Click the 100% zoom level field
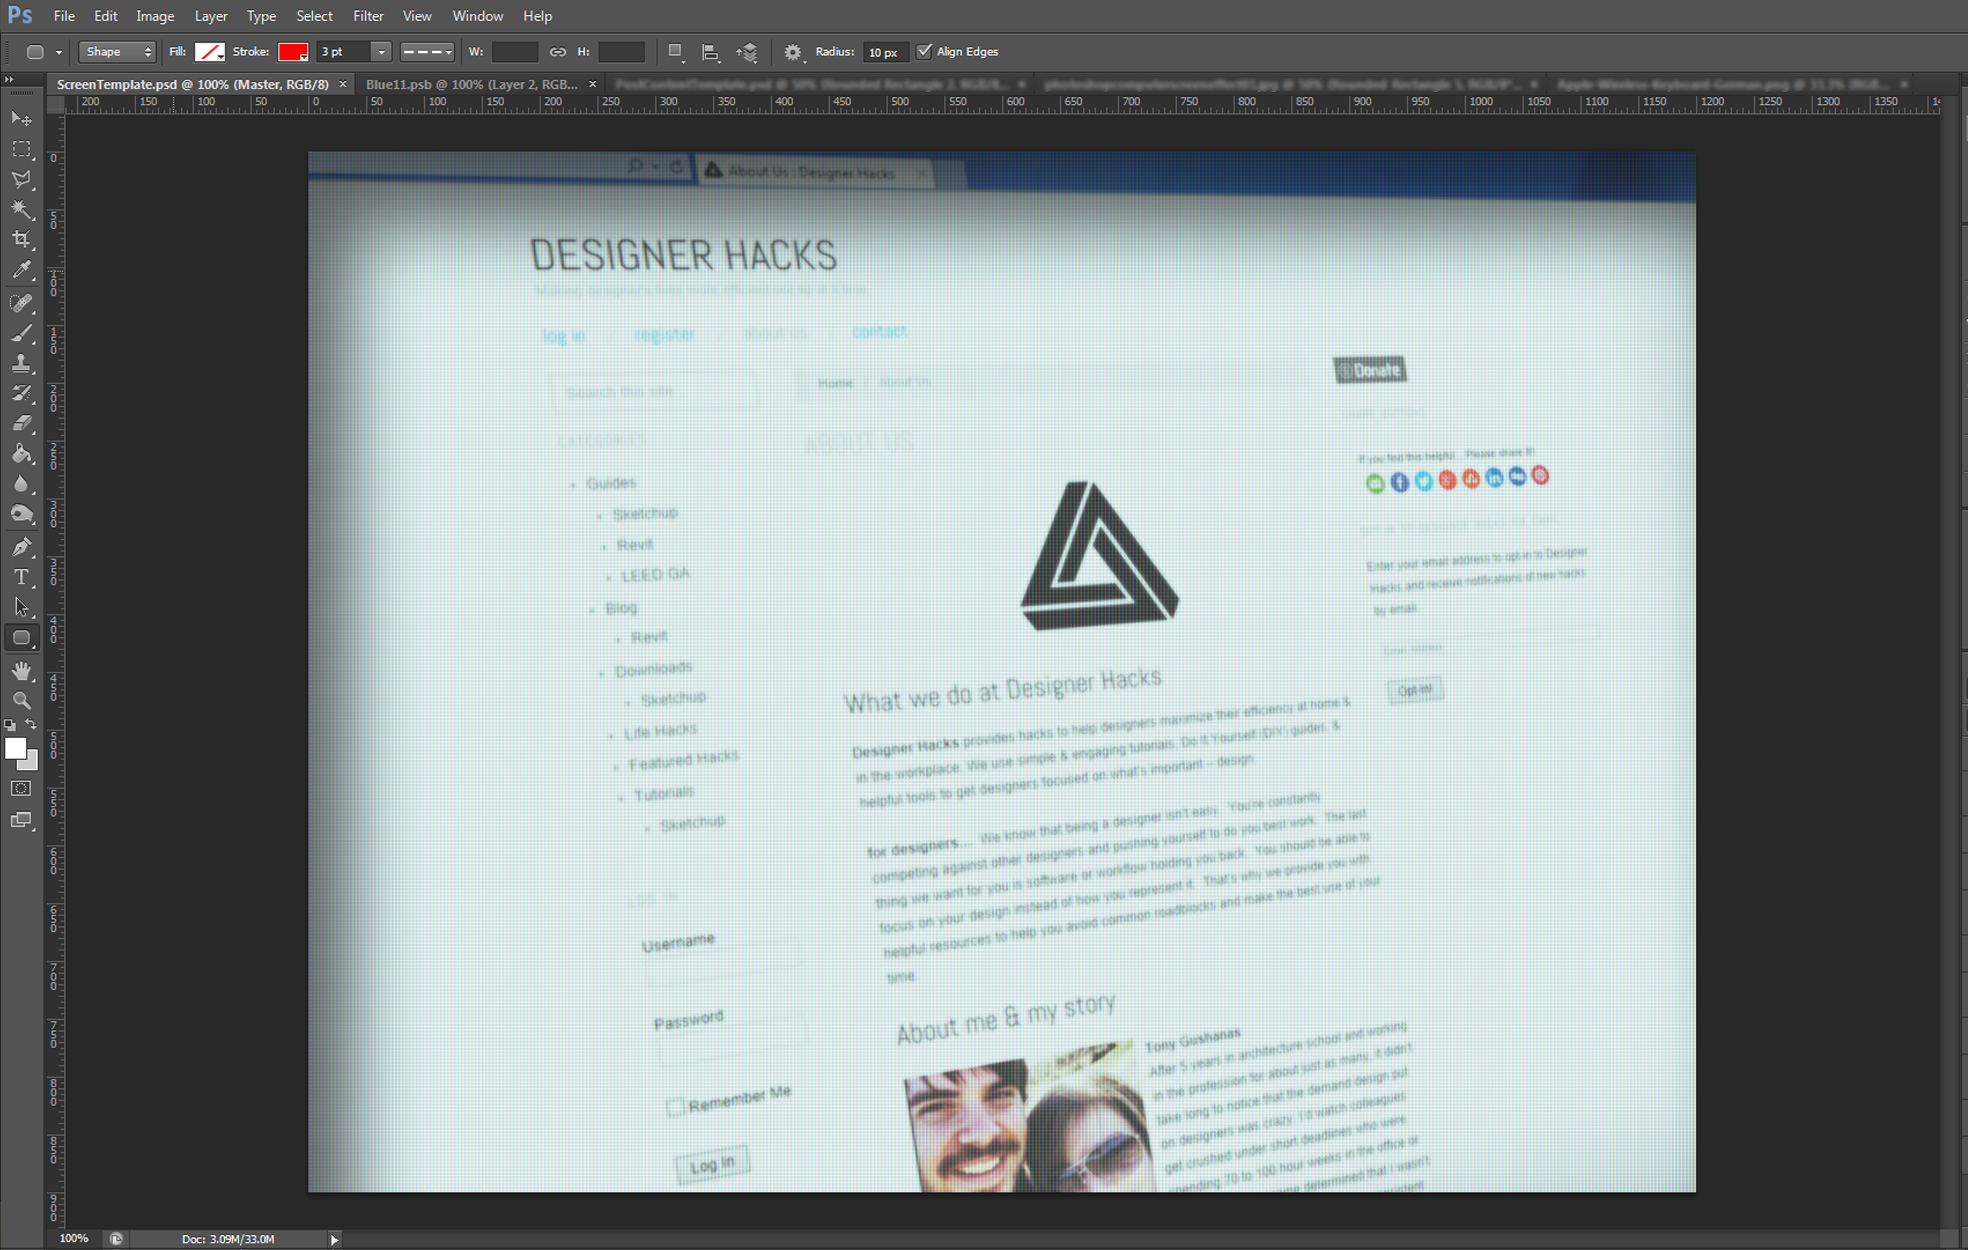The image size is (1968, 1250). 74,1239
